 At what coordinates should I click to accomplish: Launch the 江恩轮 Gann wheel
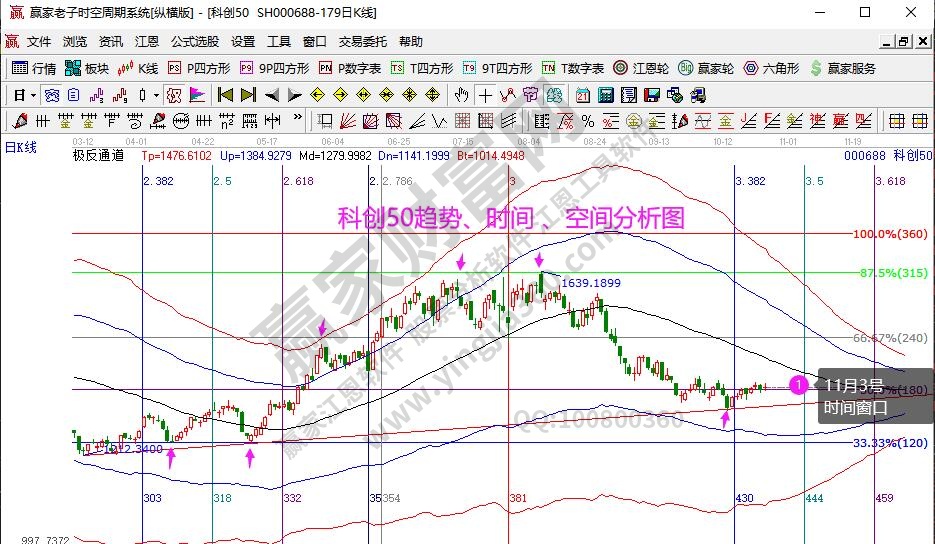coord(641,69)
